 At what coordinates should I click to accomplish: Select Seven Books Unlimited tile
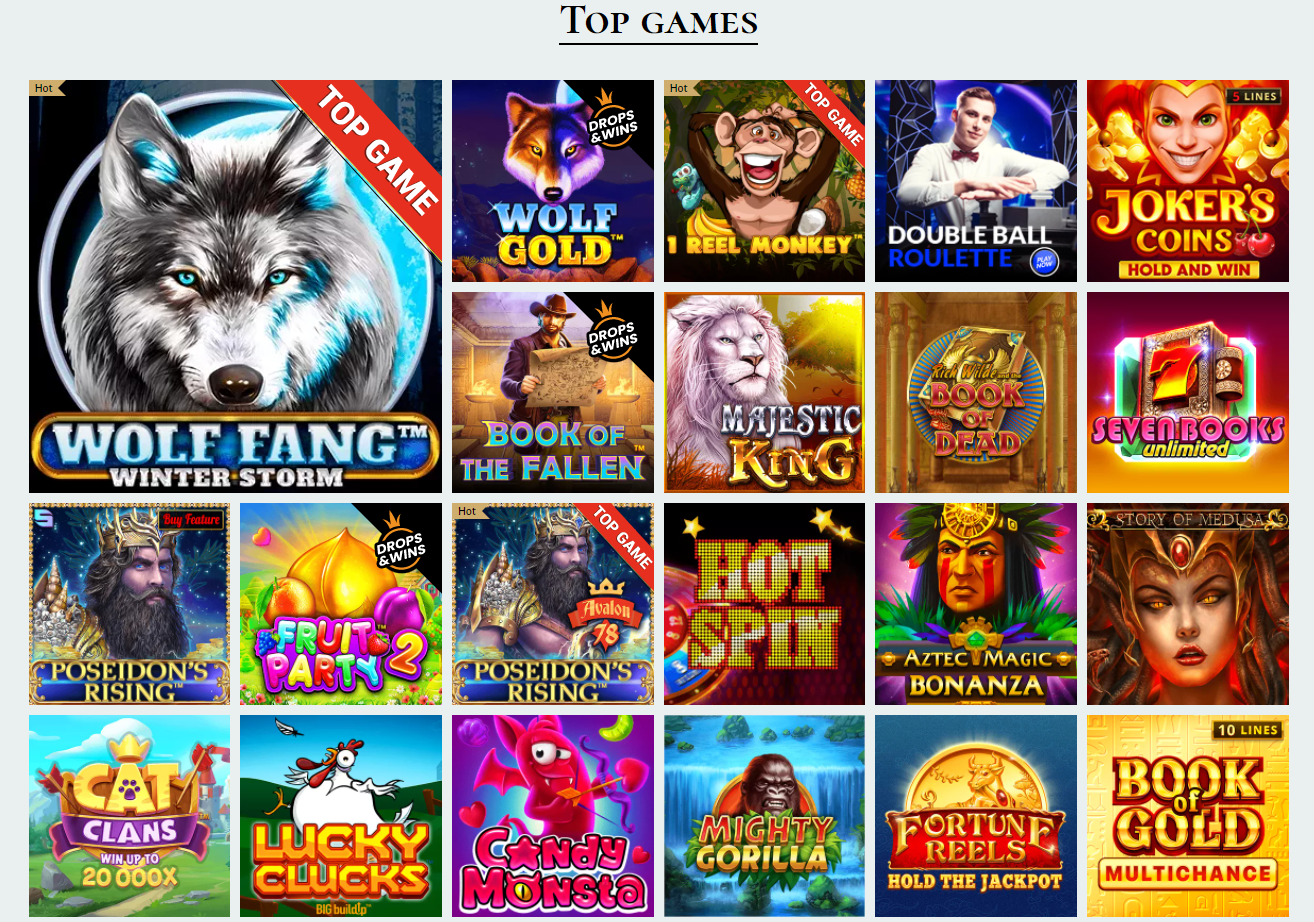(x=1187, y=392)
